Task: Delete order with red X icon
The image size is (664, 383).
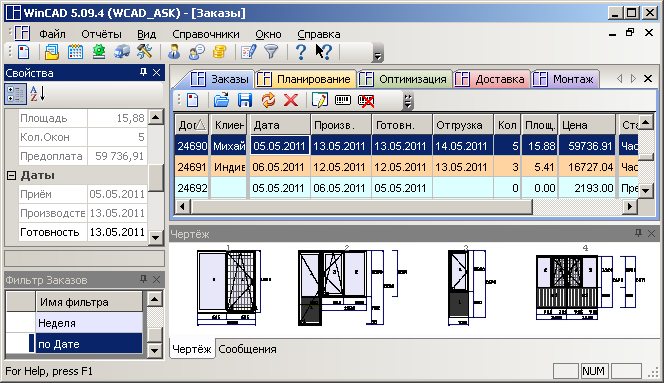Action: [291, 100]
